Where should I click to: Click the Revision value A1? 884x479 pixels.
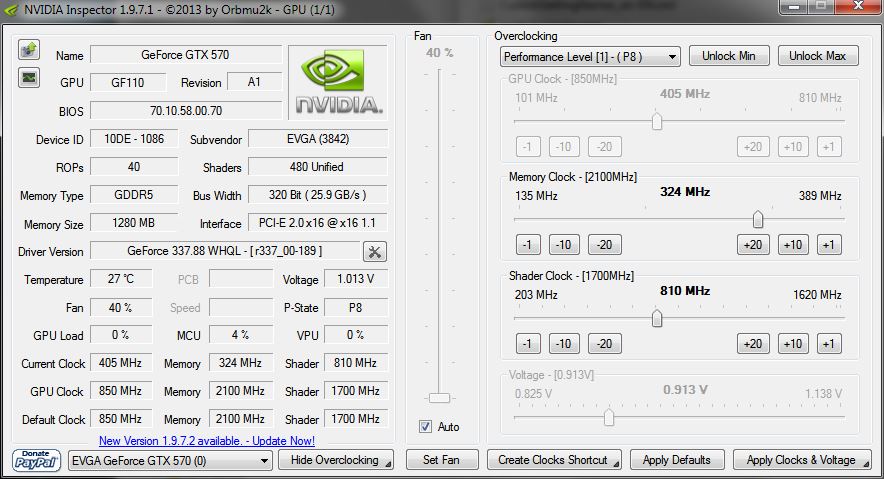(254, 82)
